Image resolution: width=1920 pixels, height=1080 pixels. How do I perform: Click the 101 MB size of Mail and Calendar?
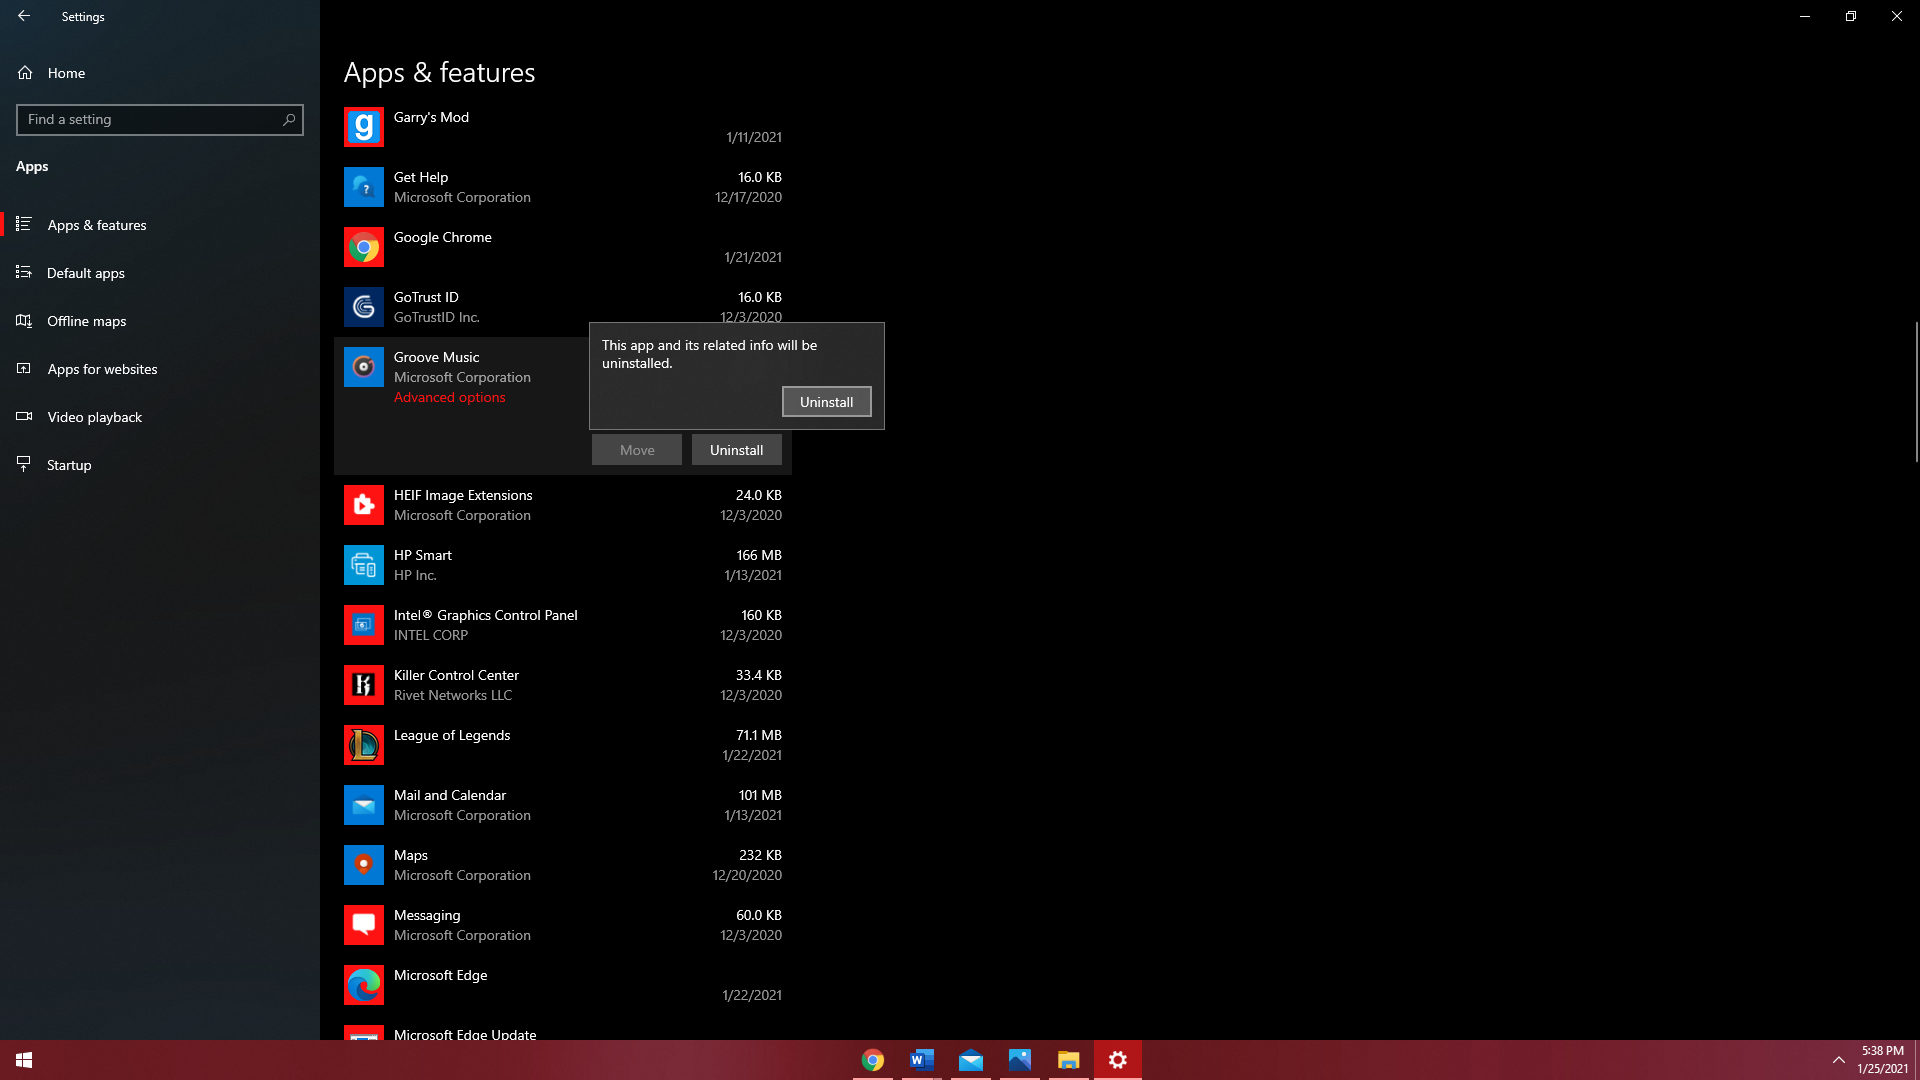click(x=760, y=795)
